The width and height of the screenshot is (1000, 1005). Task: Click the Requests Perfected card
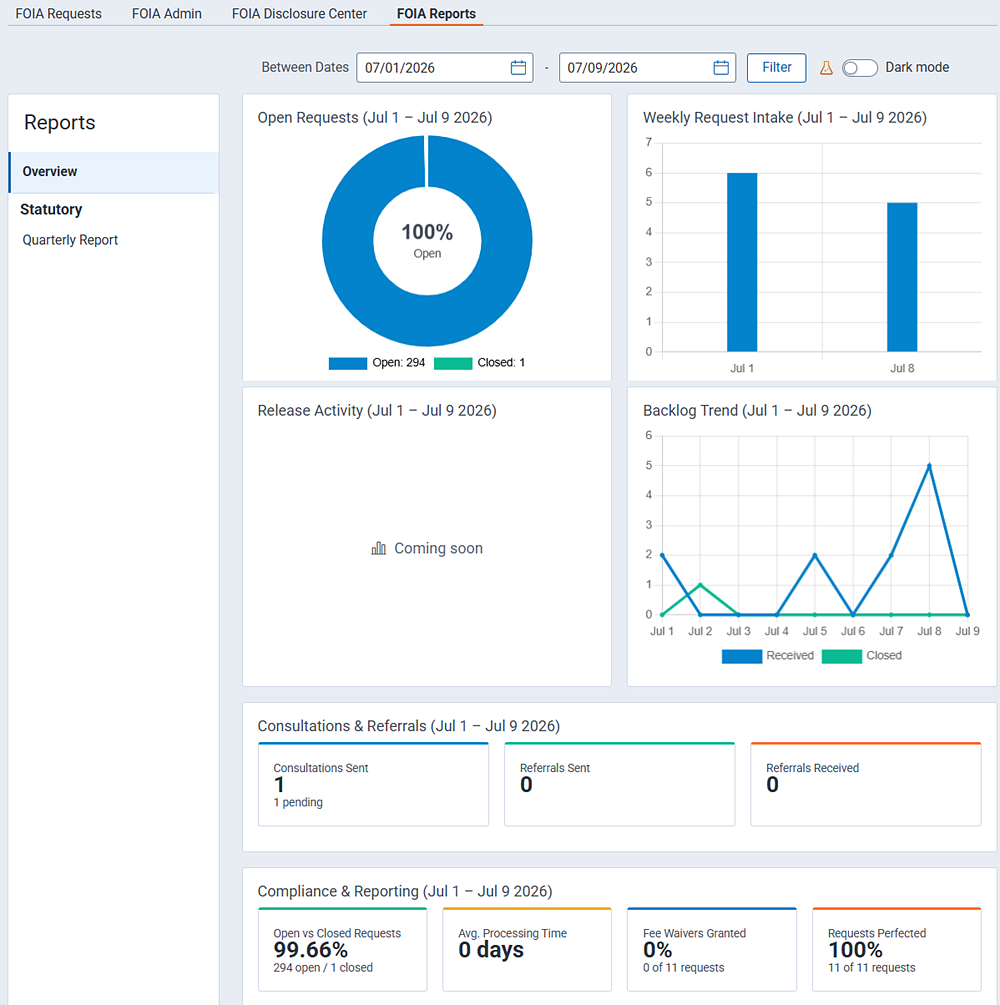(896, 949)
